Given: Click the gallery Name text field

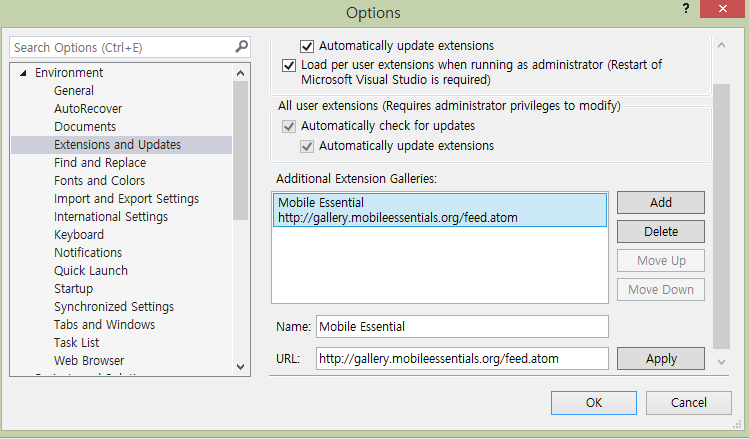Looking at the screenshot, I should pyautogui.click(x=462, y=327).
